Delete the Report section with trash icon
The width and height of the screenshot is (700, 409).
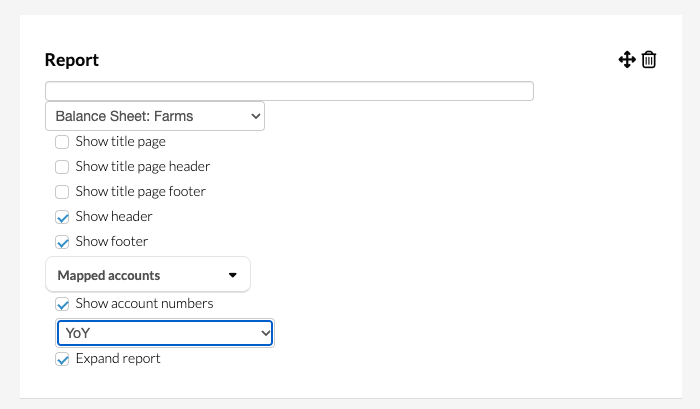[x=649, y=60]
